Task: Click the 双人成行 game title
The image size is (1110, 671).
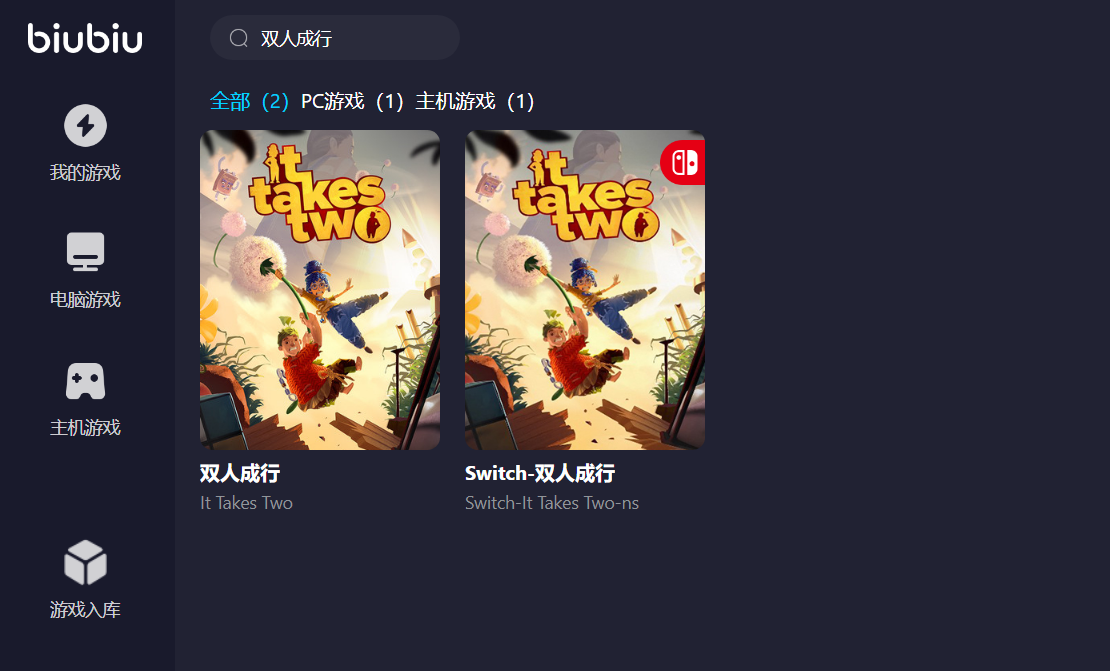Action: (x=240, y=473)
